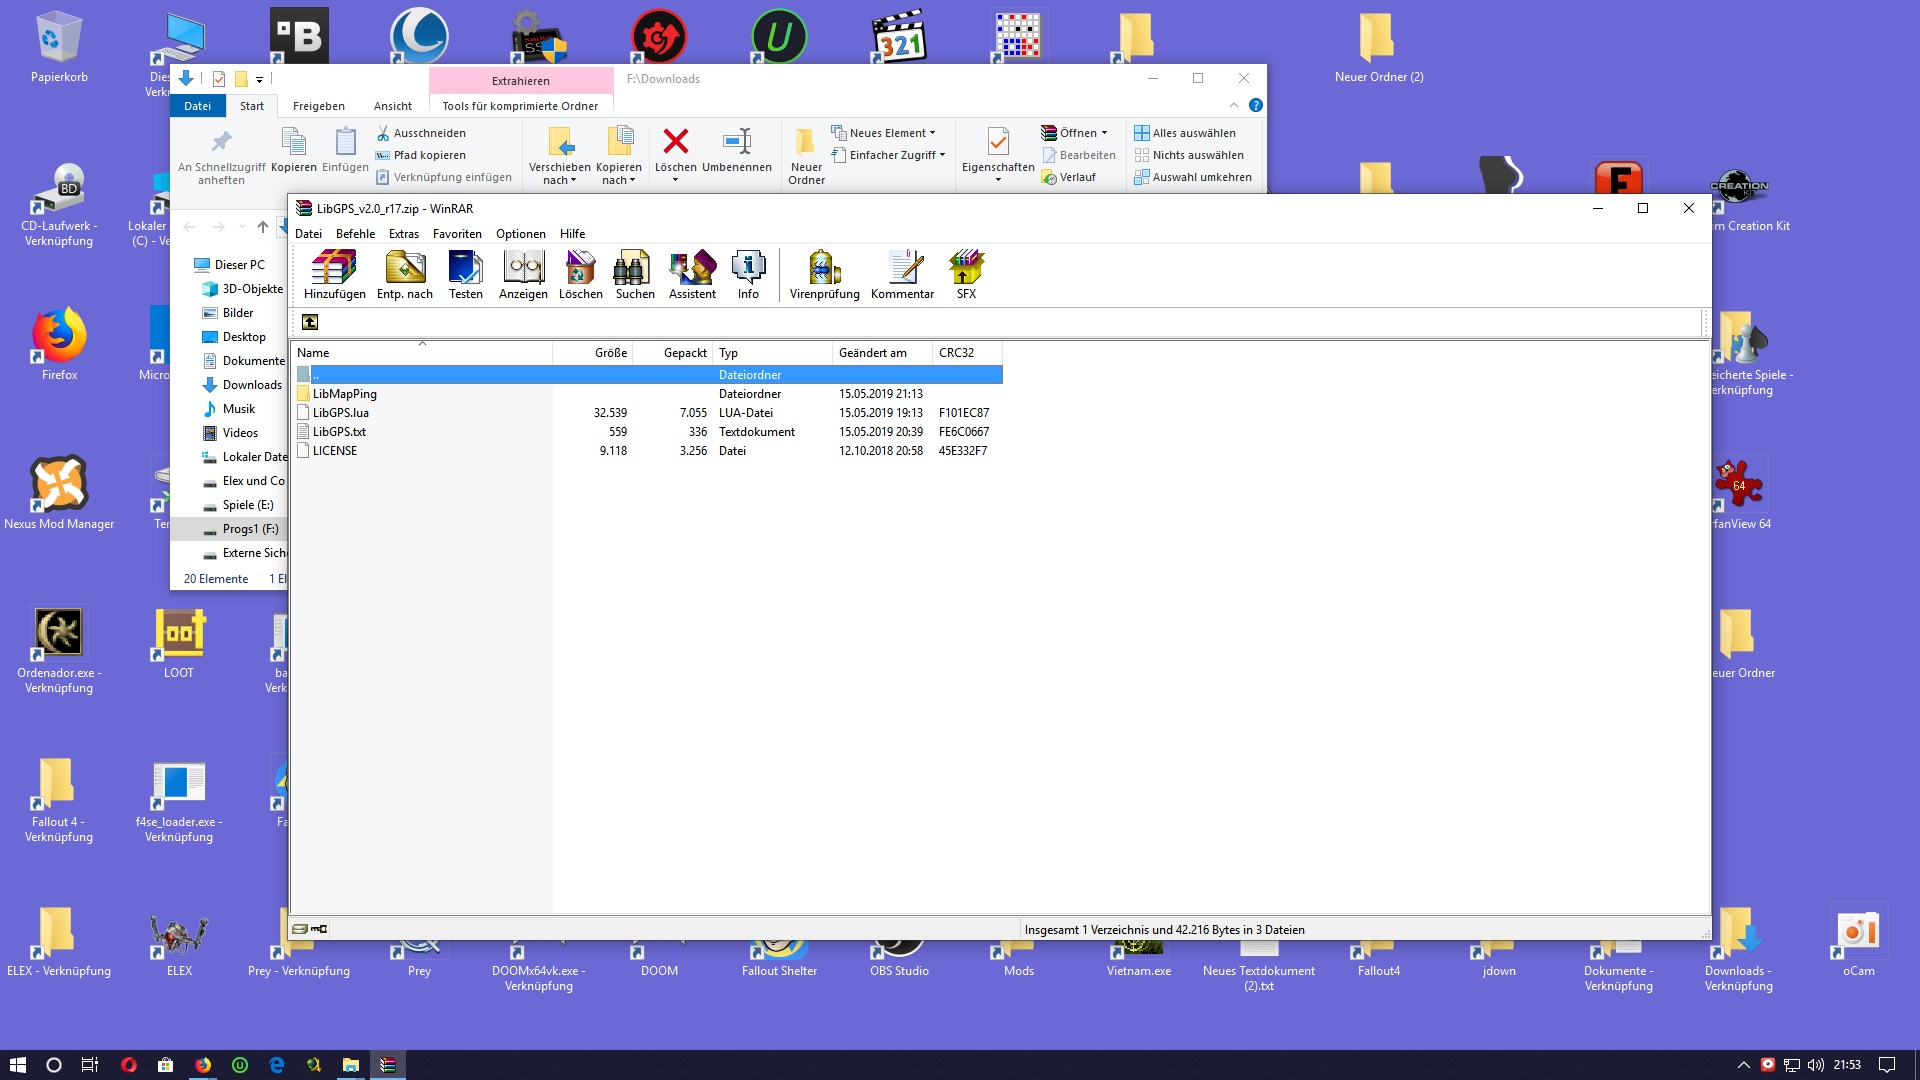Click the Virenprüfung scan icon

[824, 274]
